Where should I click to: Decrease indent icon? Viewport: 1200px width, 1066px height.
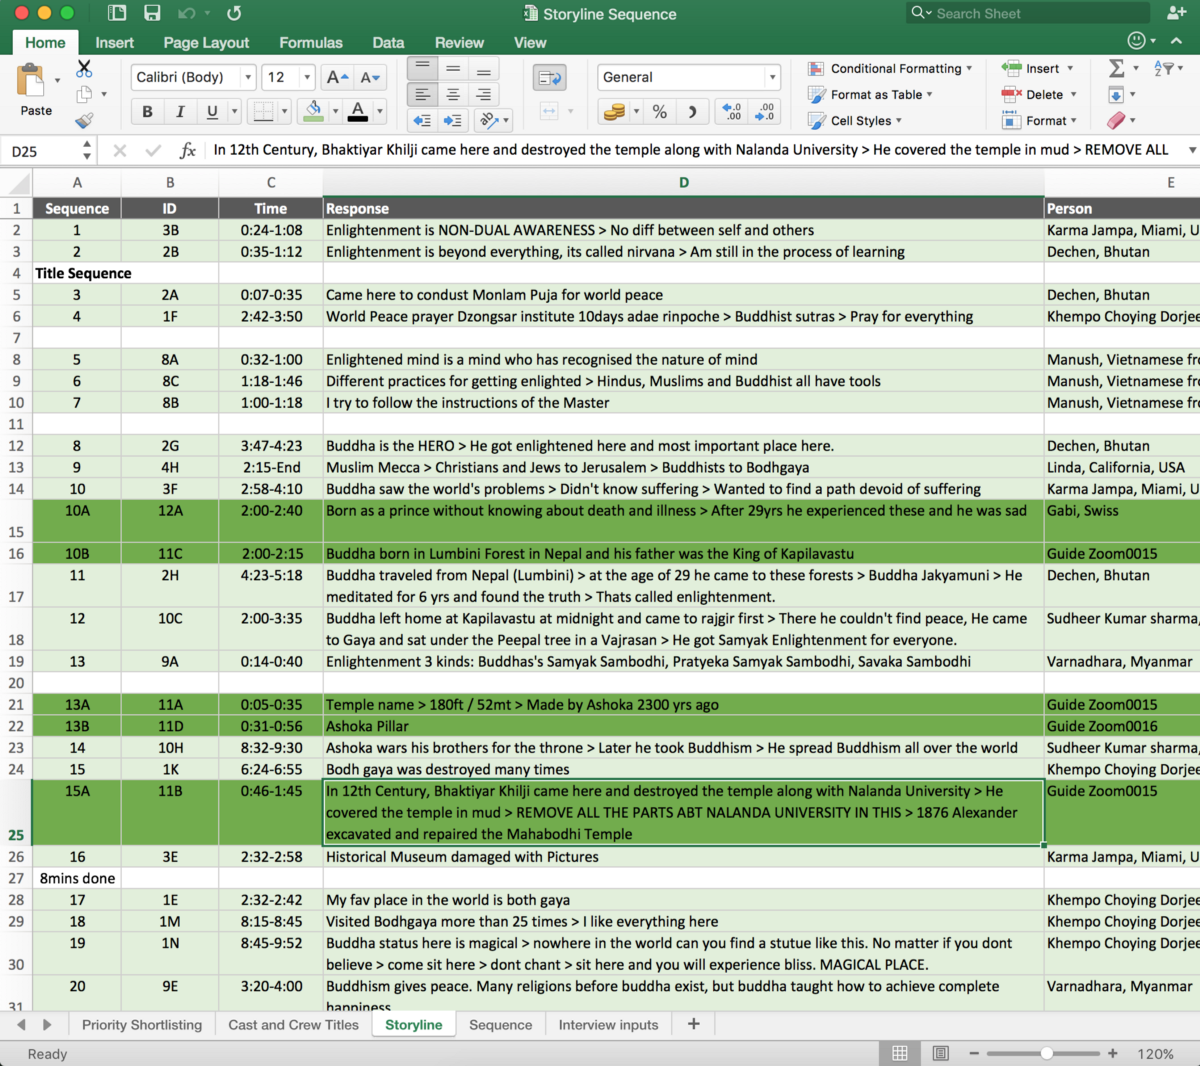coord(422,120)
